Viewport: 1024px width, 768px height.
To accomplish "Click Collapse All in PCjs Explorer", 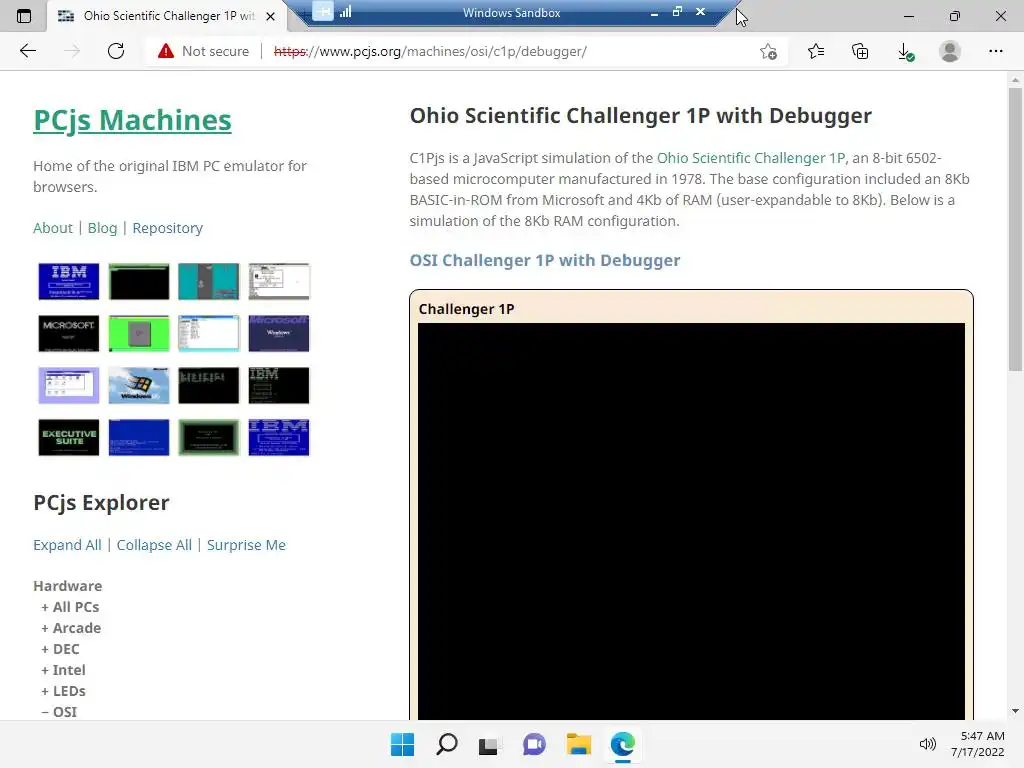I will click(x=154, y=545).
